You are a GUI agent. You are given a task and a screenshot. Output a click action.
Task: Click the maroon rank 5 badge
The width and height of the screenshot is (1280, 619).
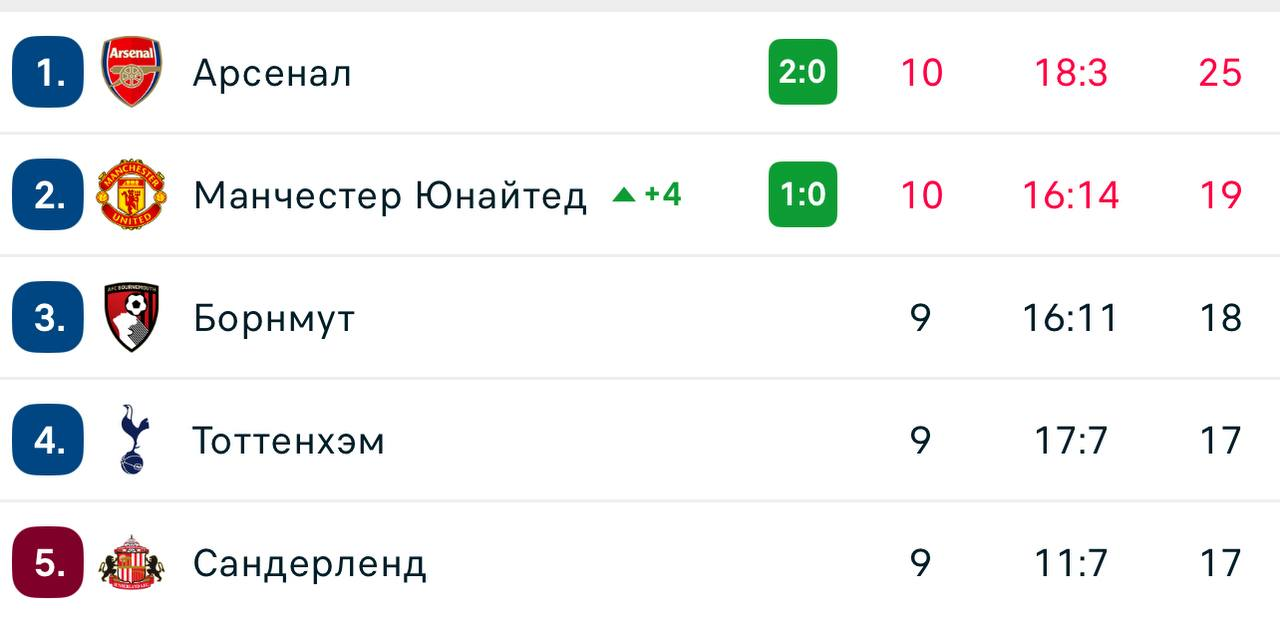(48, 563)
